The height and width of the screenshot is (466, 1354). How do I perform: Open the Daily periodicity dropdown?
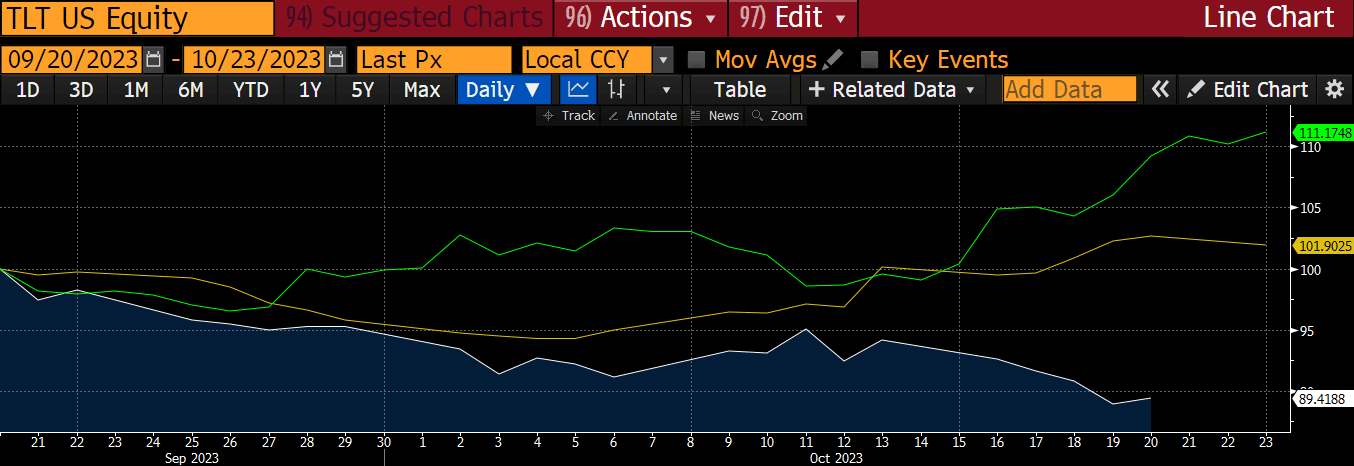(x=507, y=89)
